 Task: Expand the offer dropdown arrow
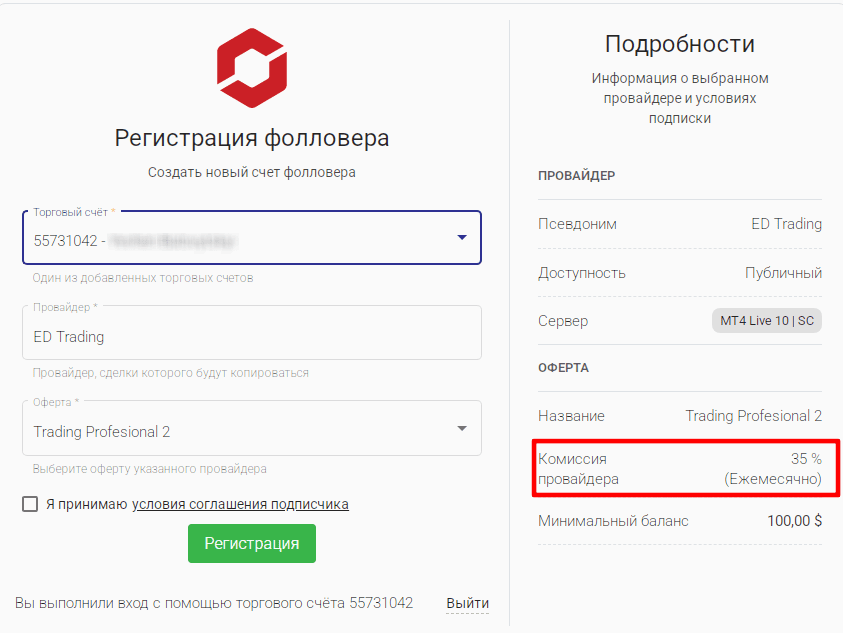(x=462, y=429)
